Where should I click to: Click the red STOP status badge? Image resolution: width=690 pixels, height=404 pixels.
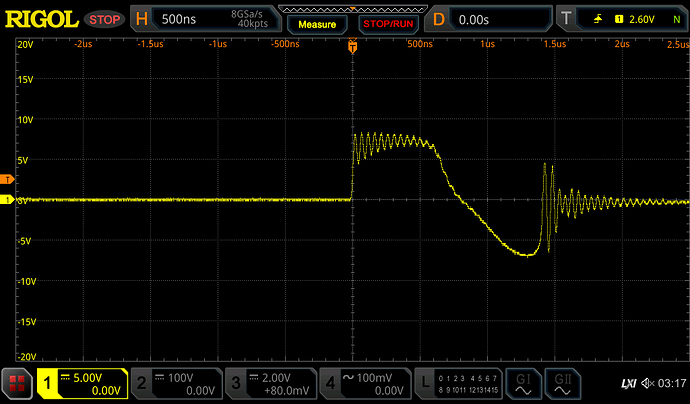click(103, 18)
